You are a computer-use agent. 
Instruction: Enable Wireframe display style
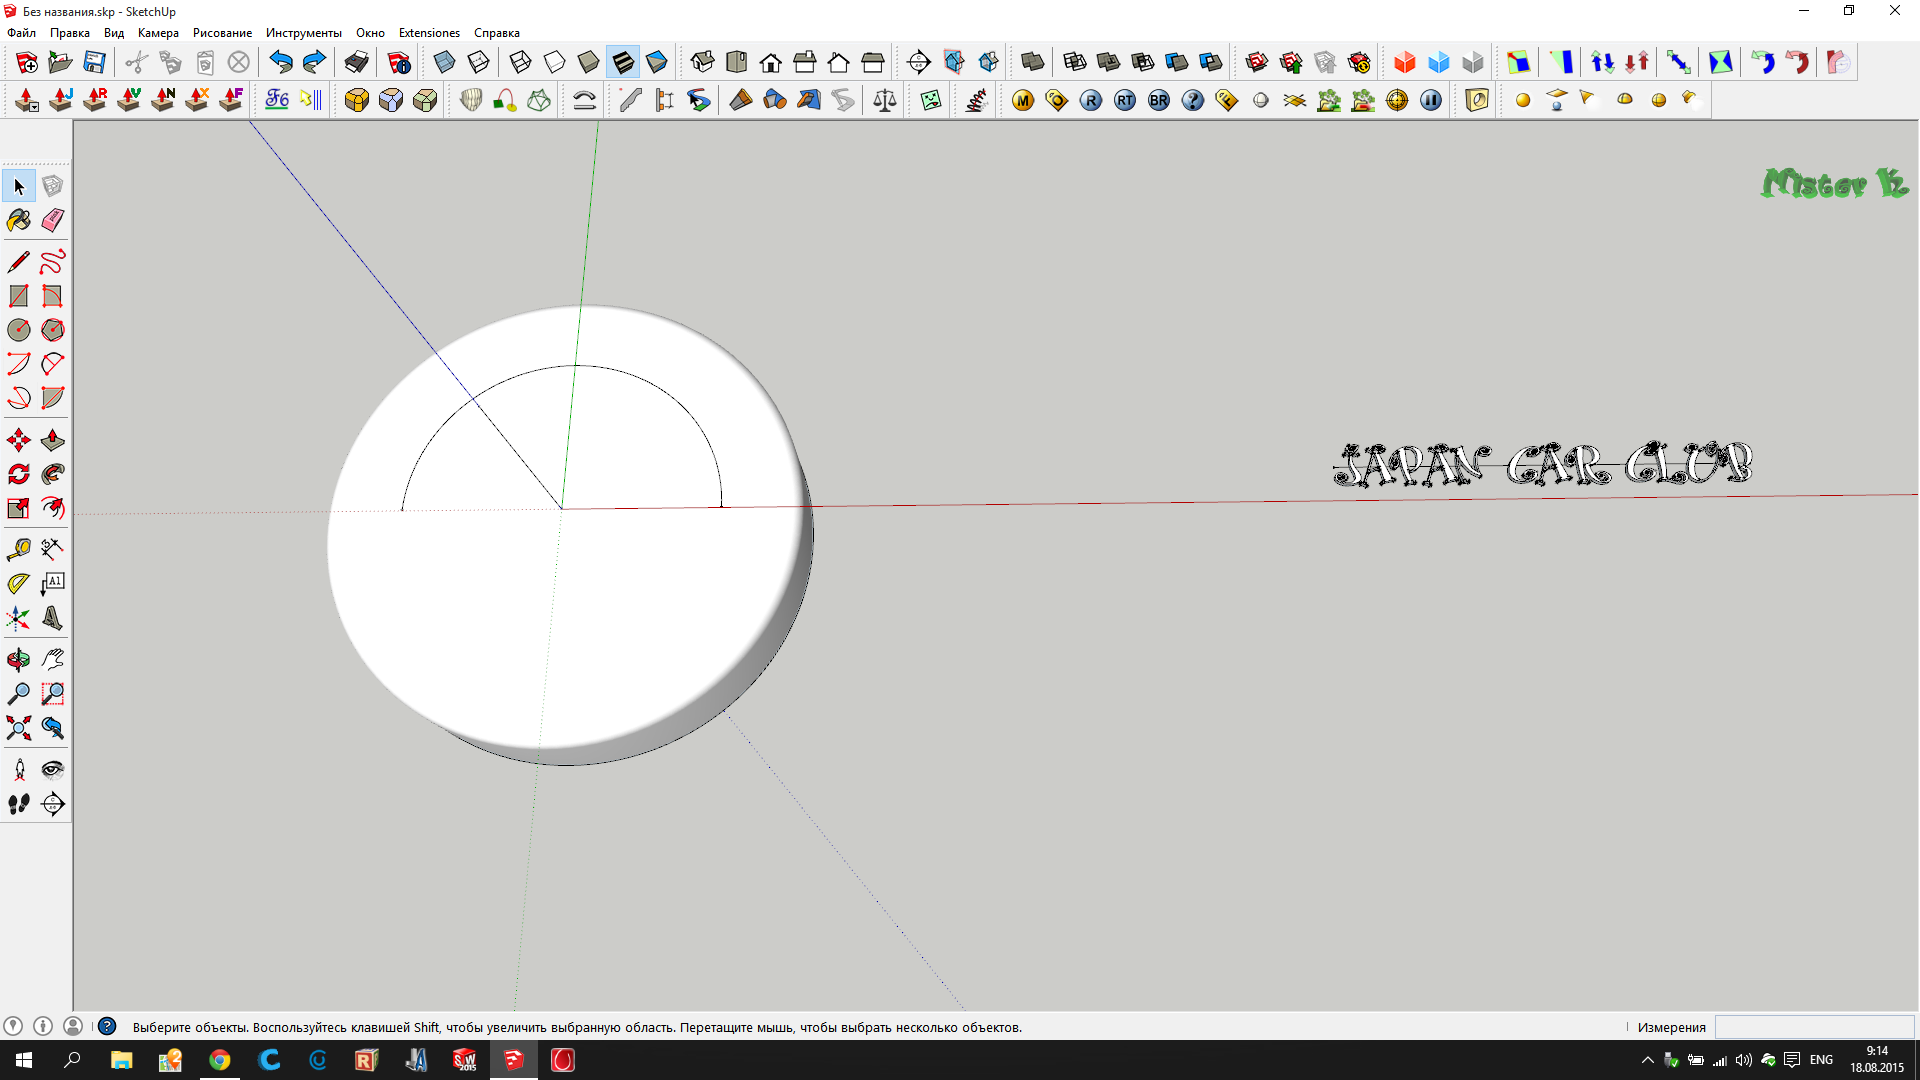[x=520, y=63]
